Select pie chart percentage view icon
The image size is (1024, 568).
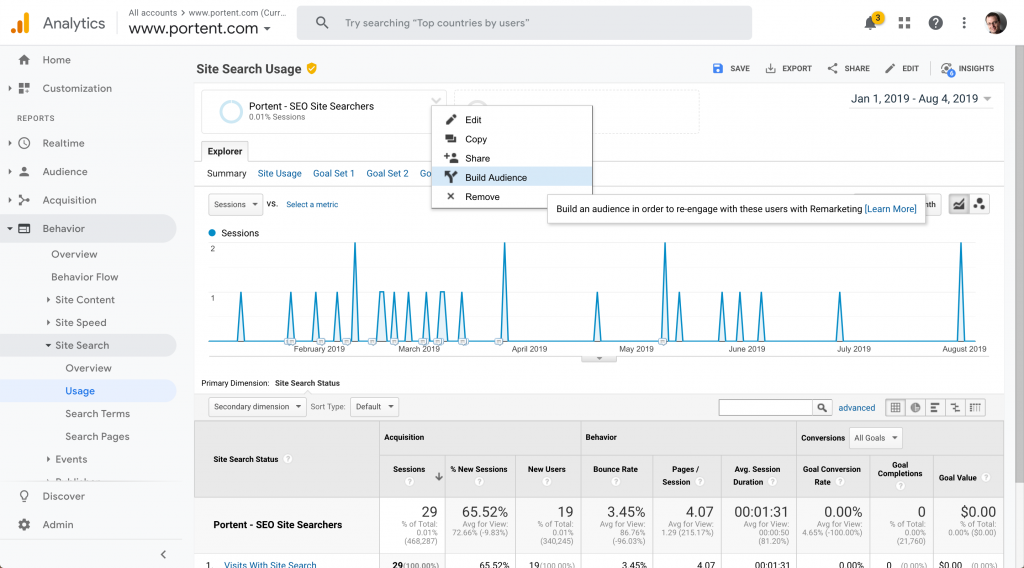coord(916,407)
